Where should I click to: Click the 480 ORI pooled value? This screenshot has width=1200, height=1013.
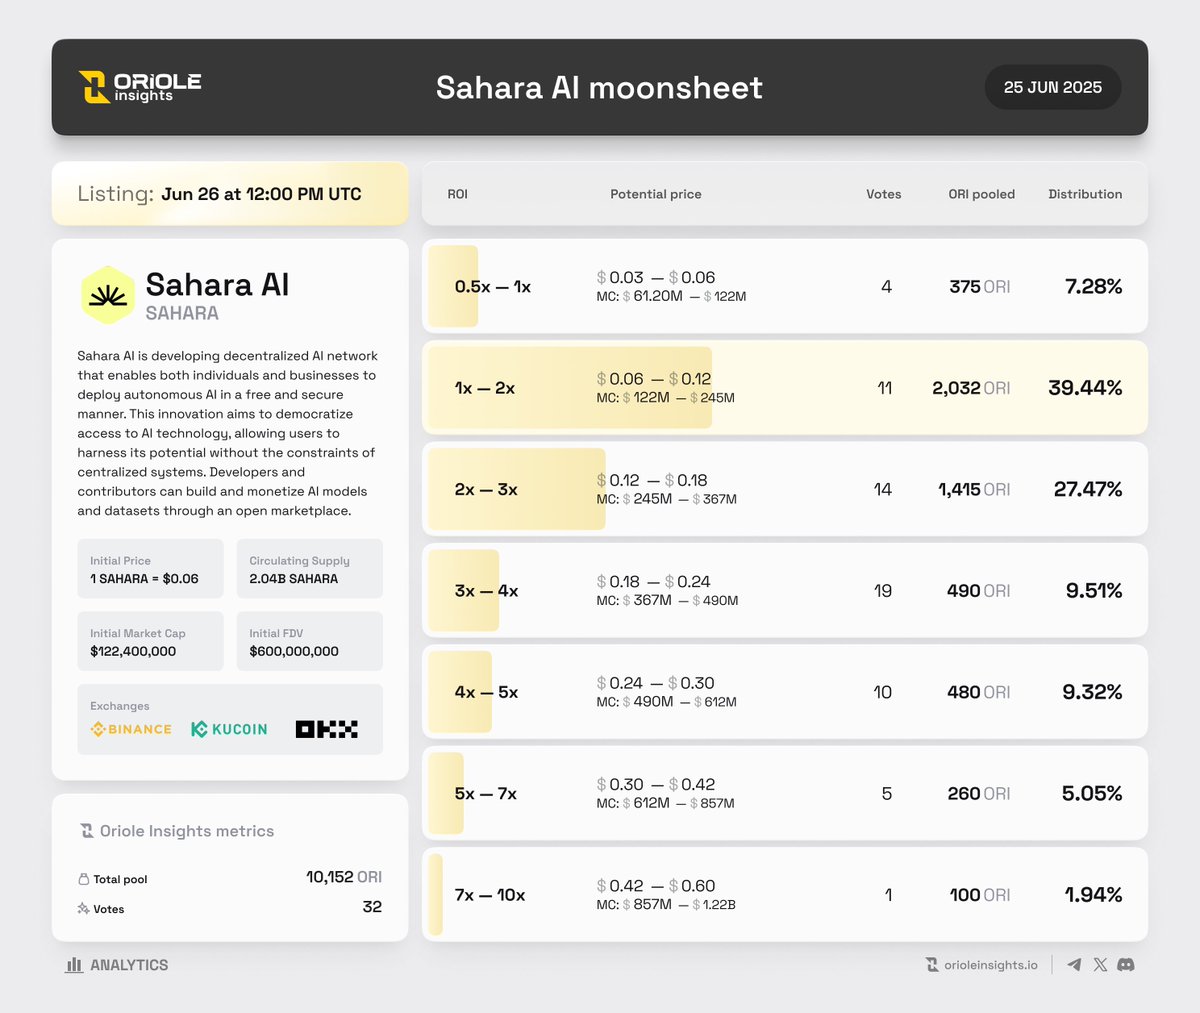979,692
